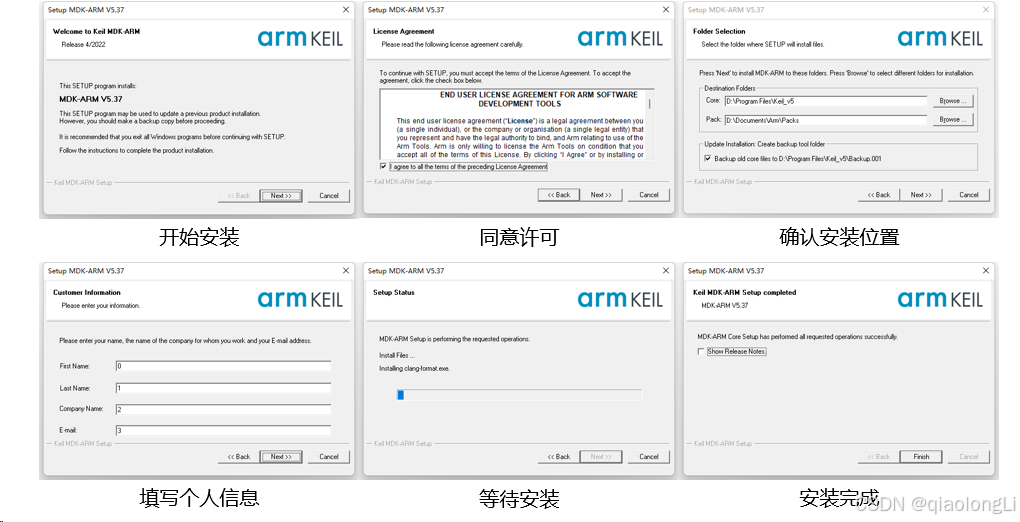Click the Core destination folder field
This screenshot has width=1020, height=522.
pos(825,101)
